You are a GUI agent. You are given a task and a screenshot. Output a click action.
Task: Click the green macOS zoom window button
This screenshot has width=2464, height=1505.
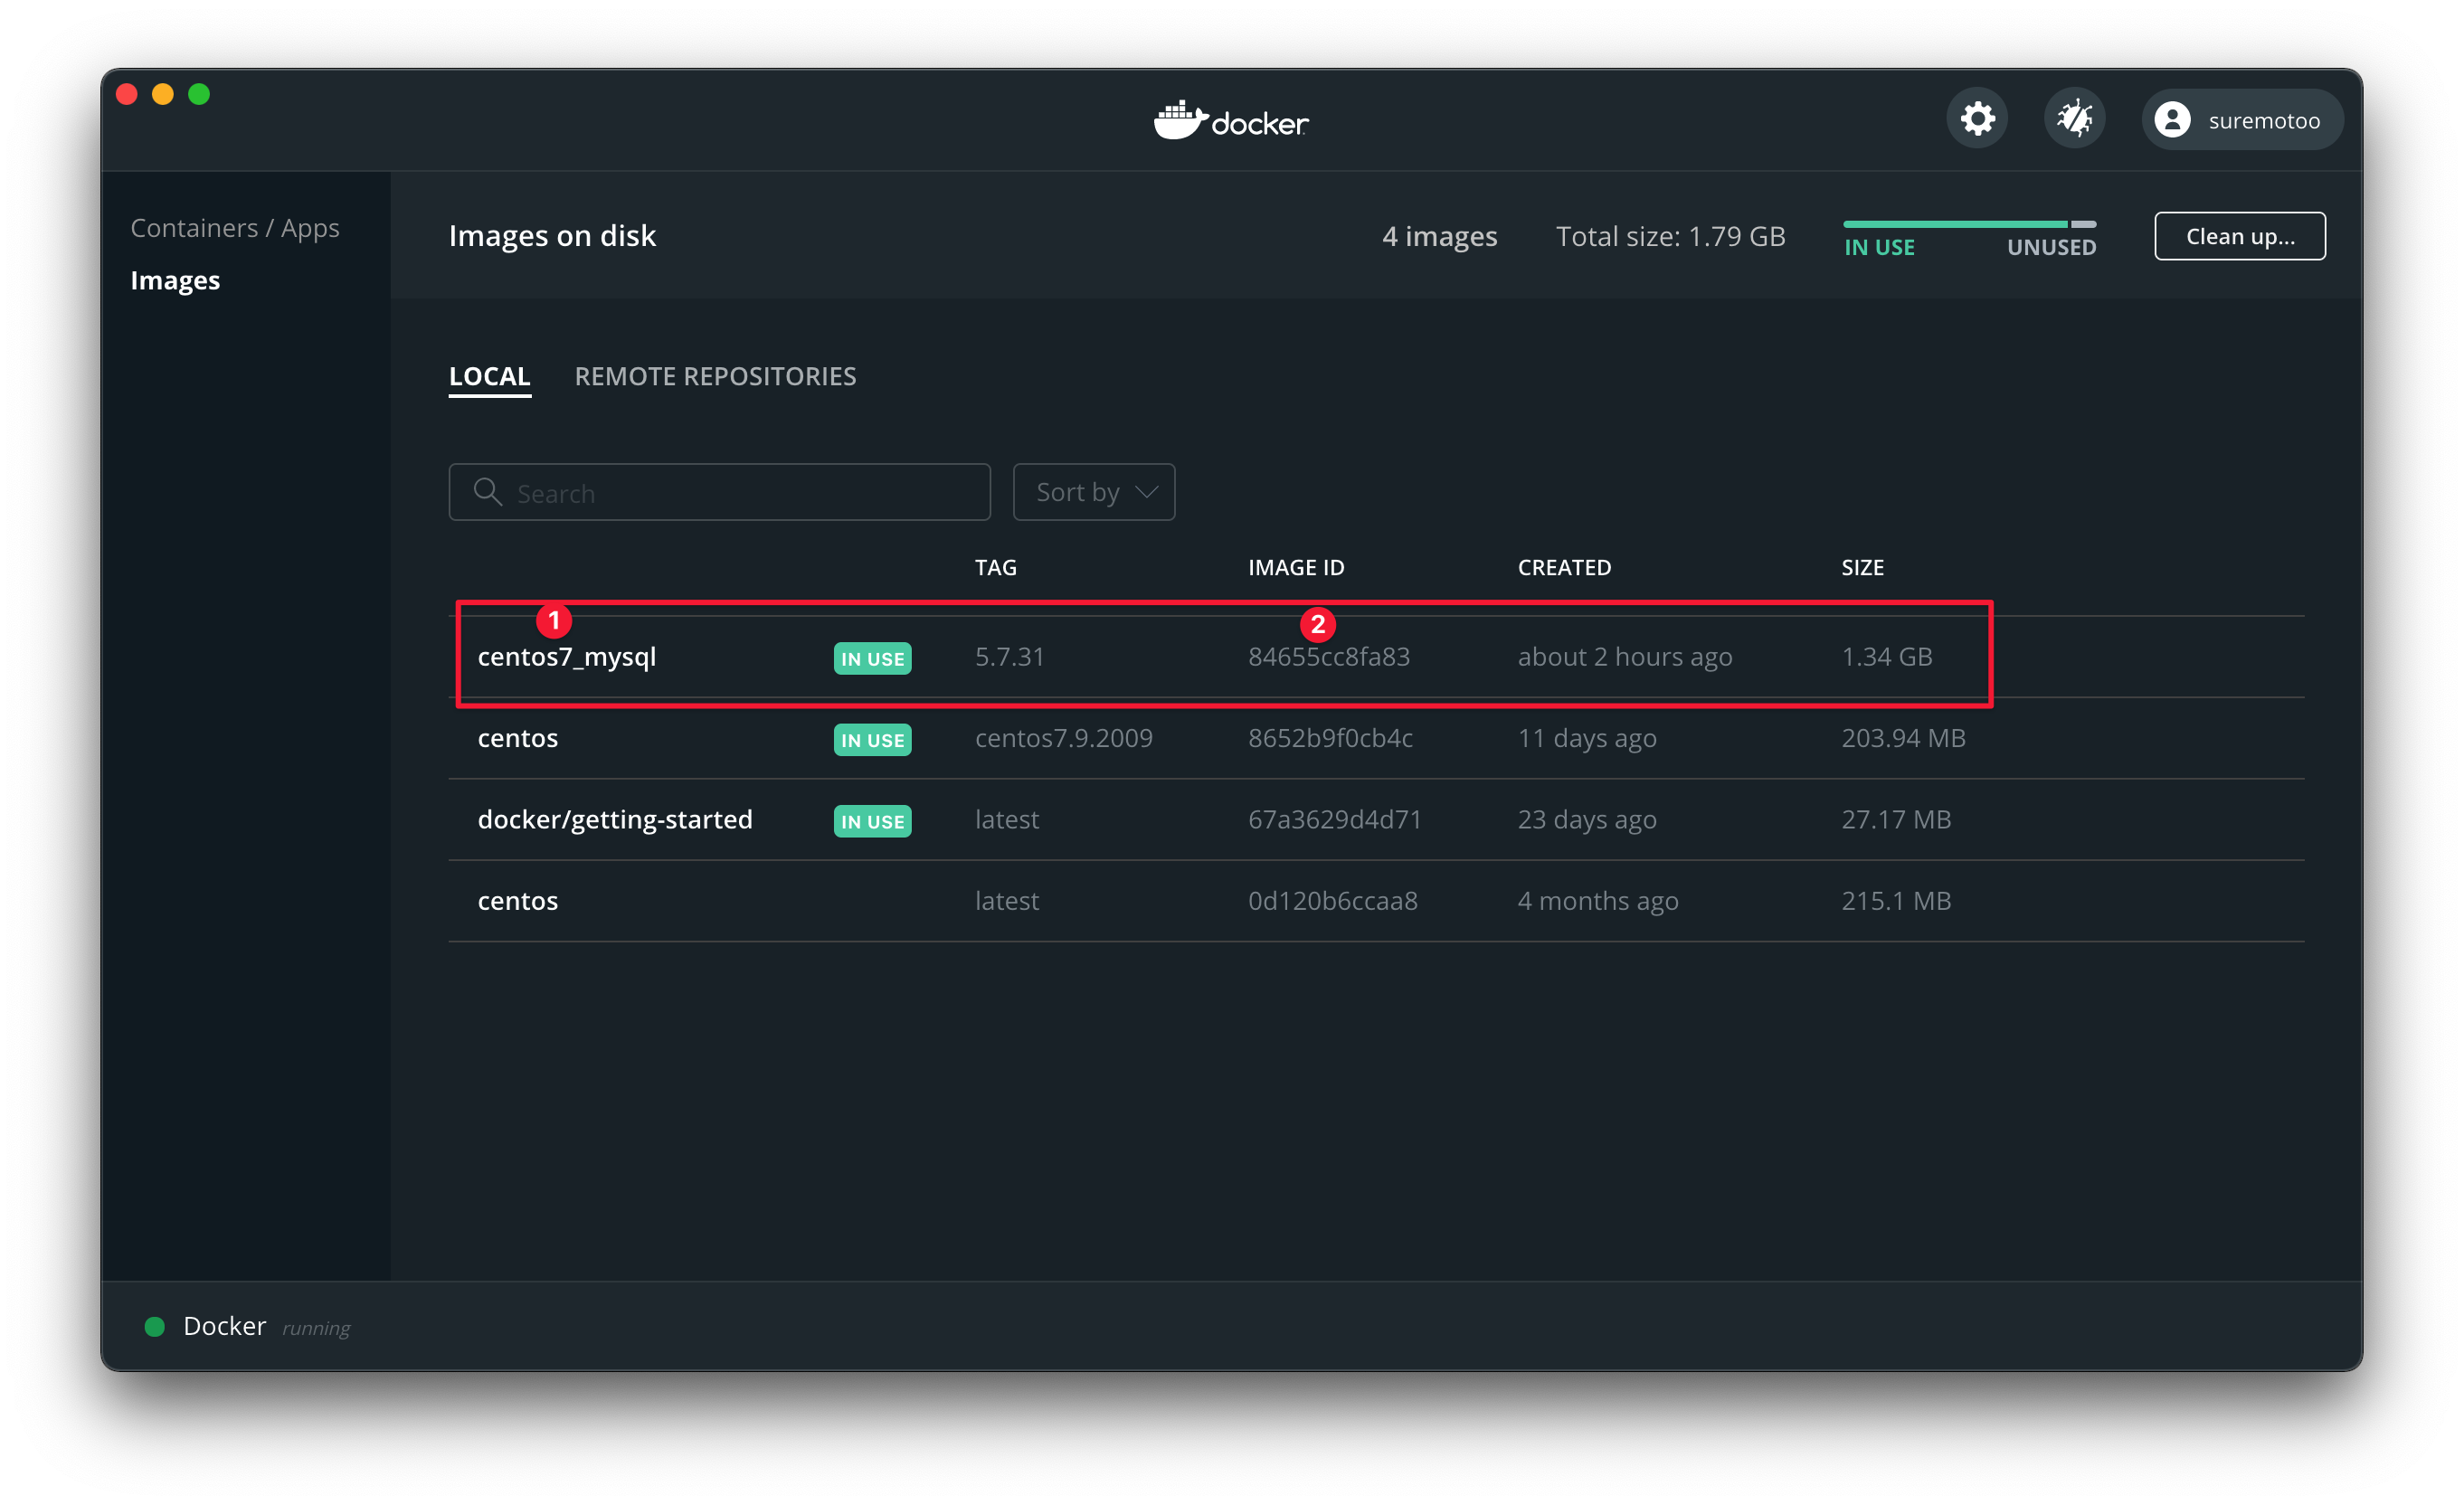click(199, 94)
